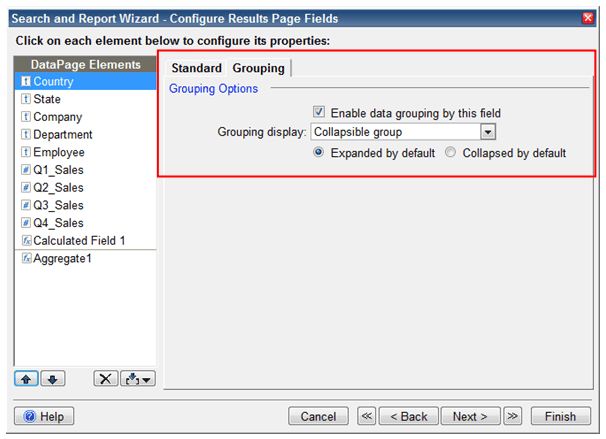Select the Country element in the list
The width and height of the screenshot is (606, 439).
click(x=85, y=81)
